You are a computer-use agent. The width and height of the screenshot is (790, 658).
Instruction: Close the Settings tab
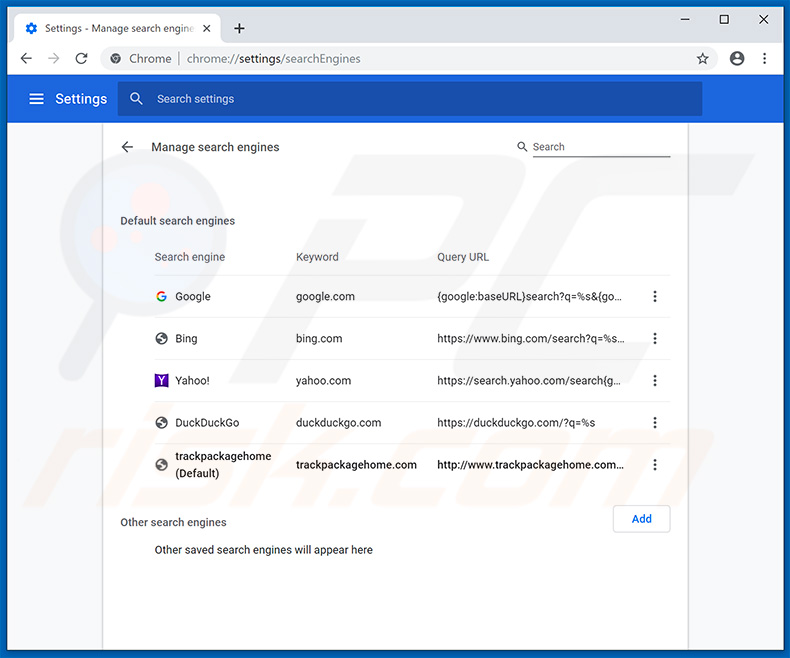[207, 29]
